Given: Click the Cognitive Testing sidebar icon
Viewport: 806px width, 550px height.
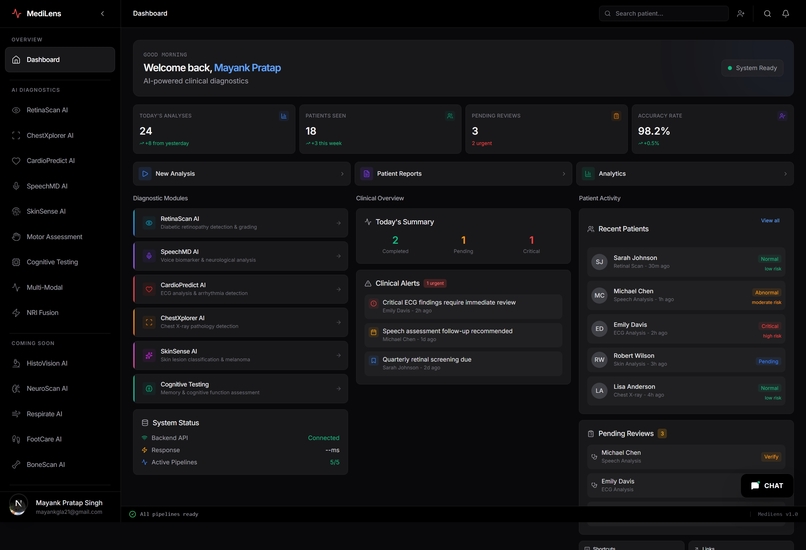Looking at the screenshot, I should [16, 262].
